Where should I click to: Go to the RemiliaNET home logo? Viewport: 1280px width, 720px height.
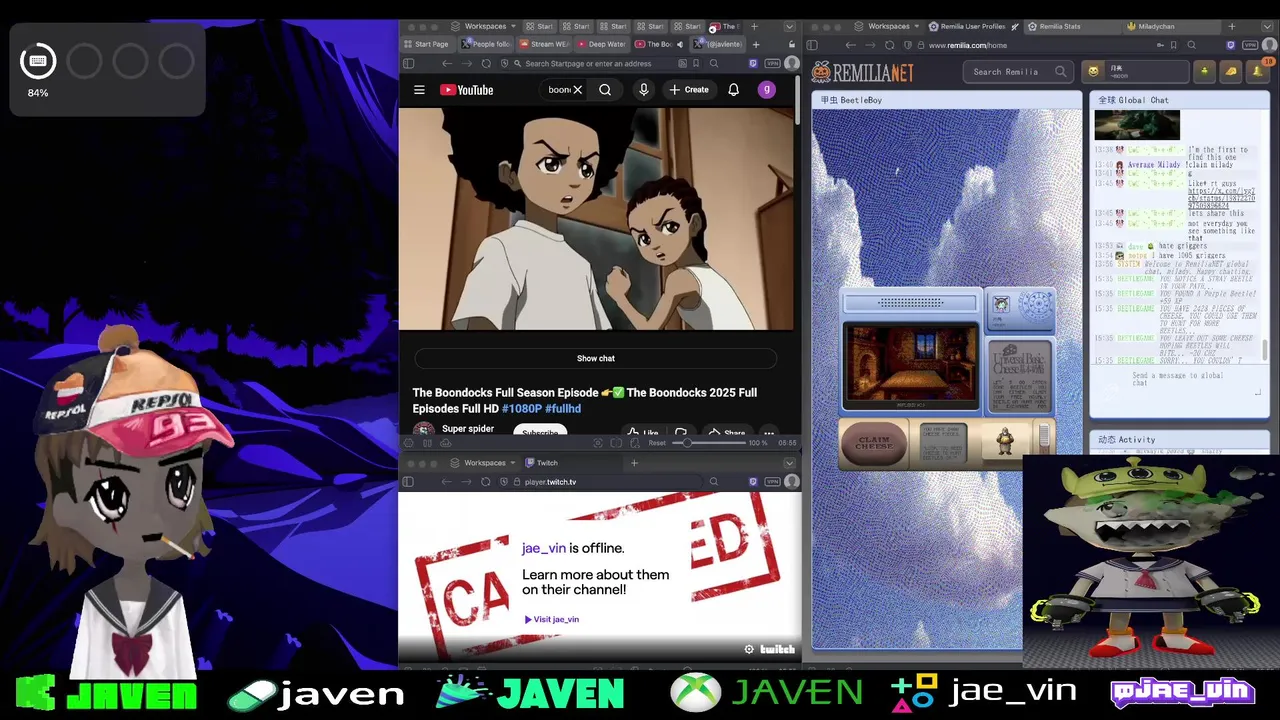863,72
